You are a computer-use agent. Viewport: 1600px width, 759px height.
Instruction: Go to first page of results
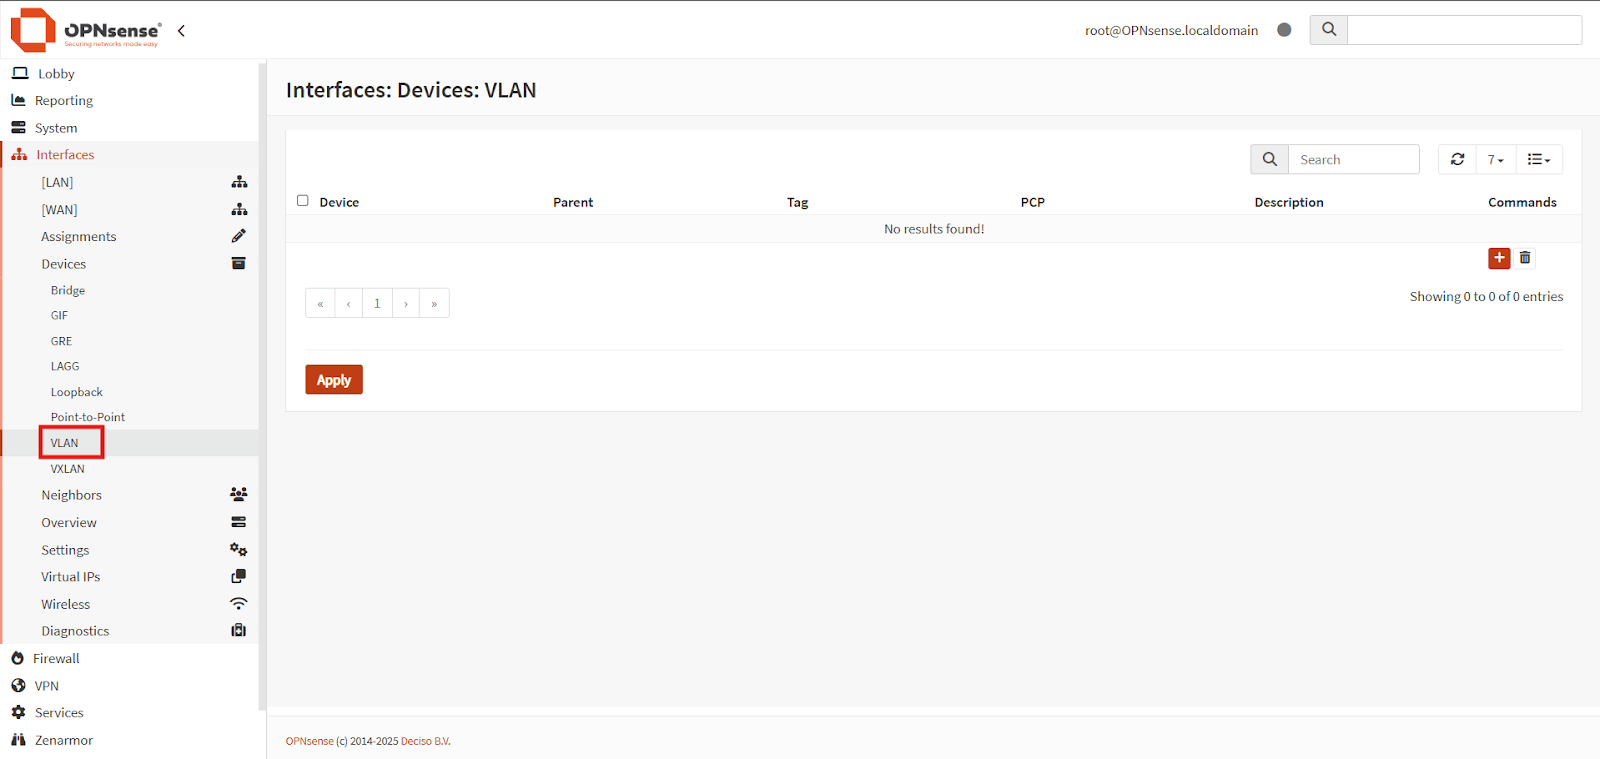tap(320, 303)
